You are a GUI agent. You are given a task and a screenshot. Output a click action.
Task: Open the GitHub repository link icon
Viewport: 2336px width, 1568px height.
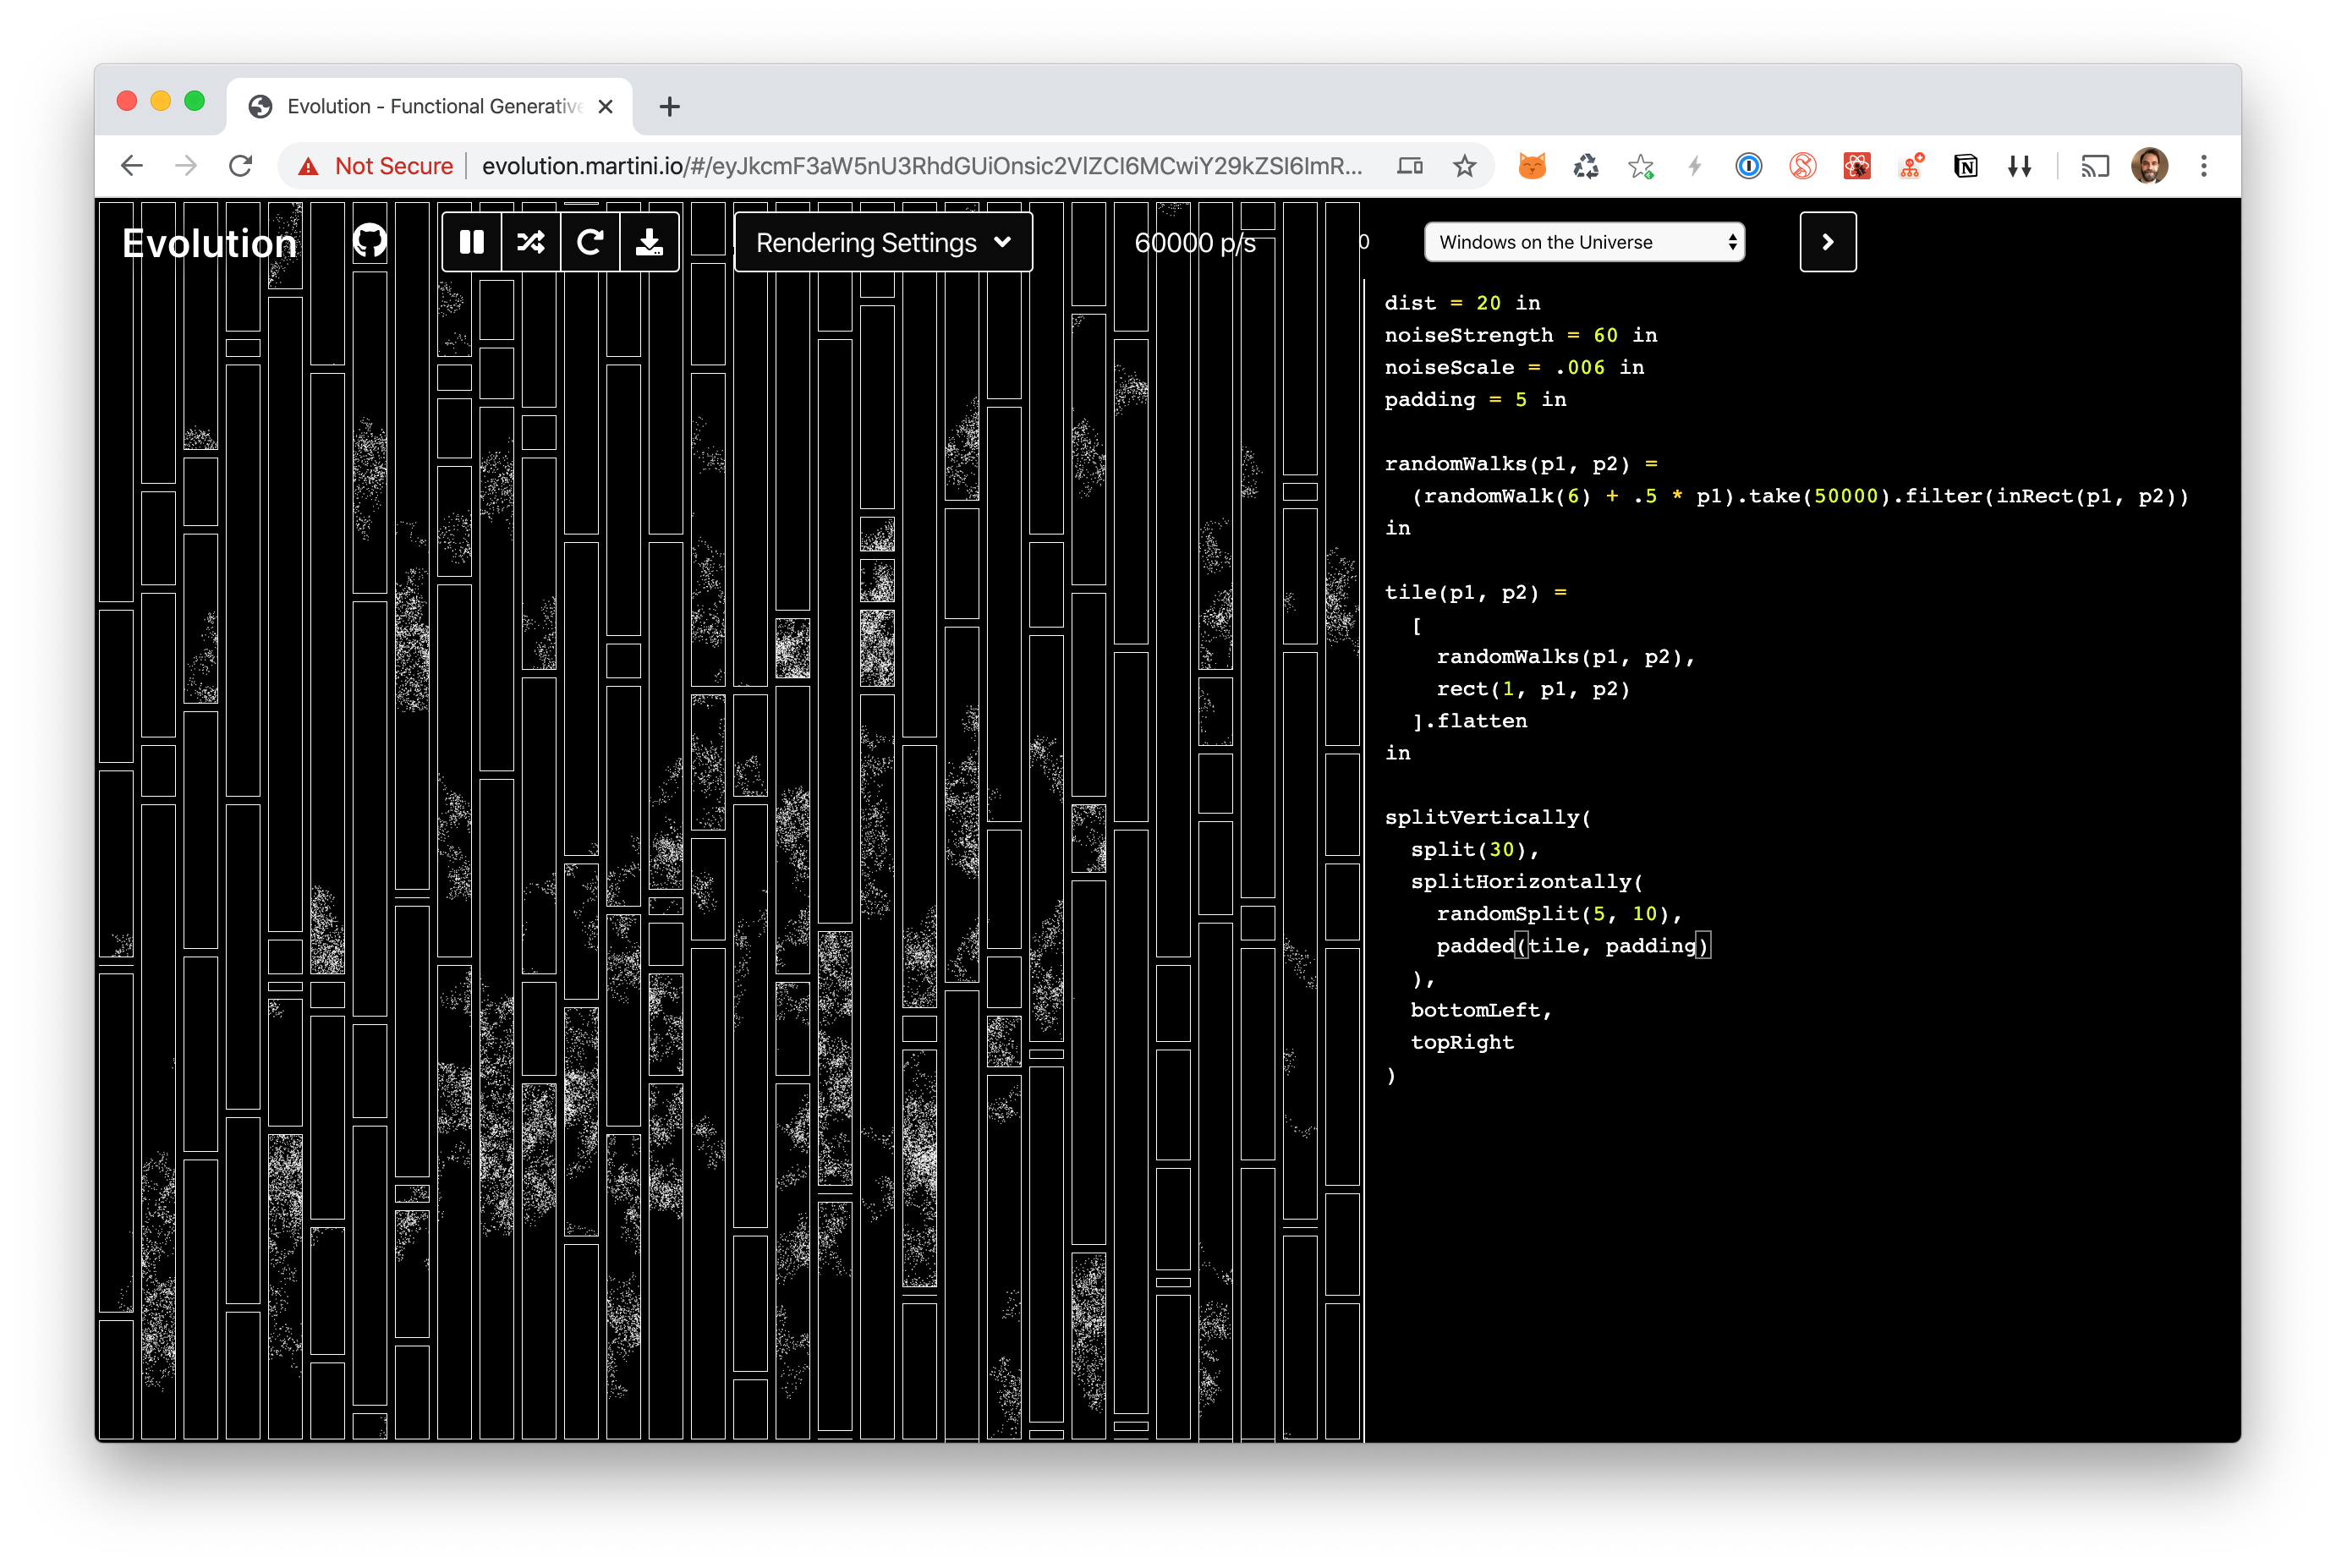(369, 242)
